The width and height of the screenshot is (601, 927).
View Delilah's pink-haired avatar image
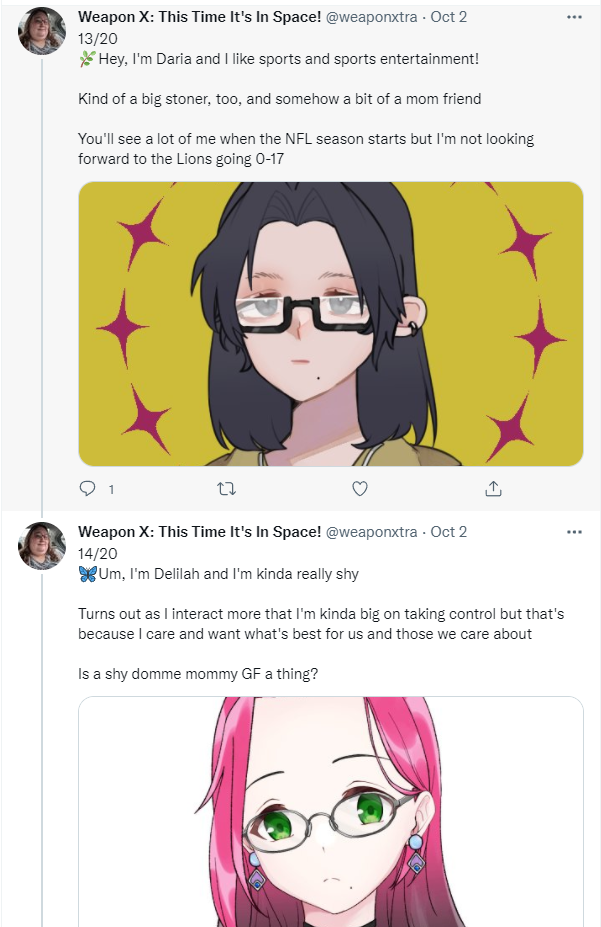pos(331,812)
